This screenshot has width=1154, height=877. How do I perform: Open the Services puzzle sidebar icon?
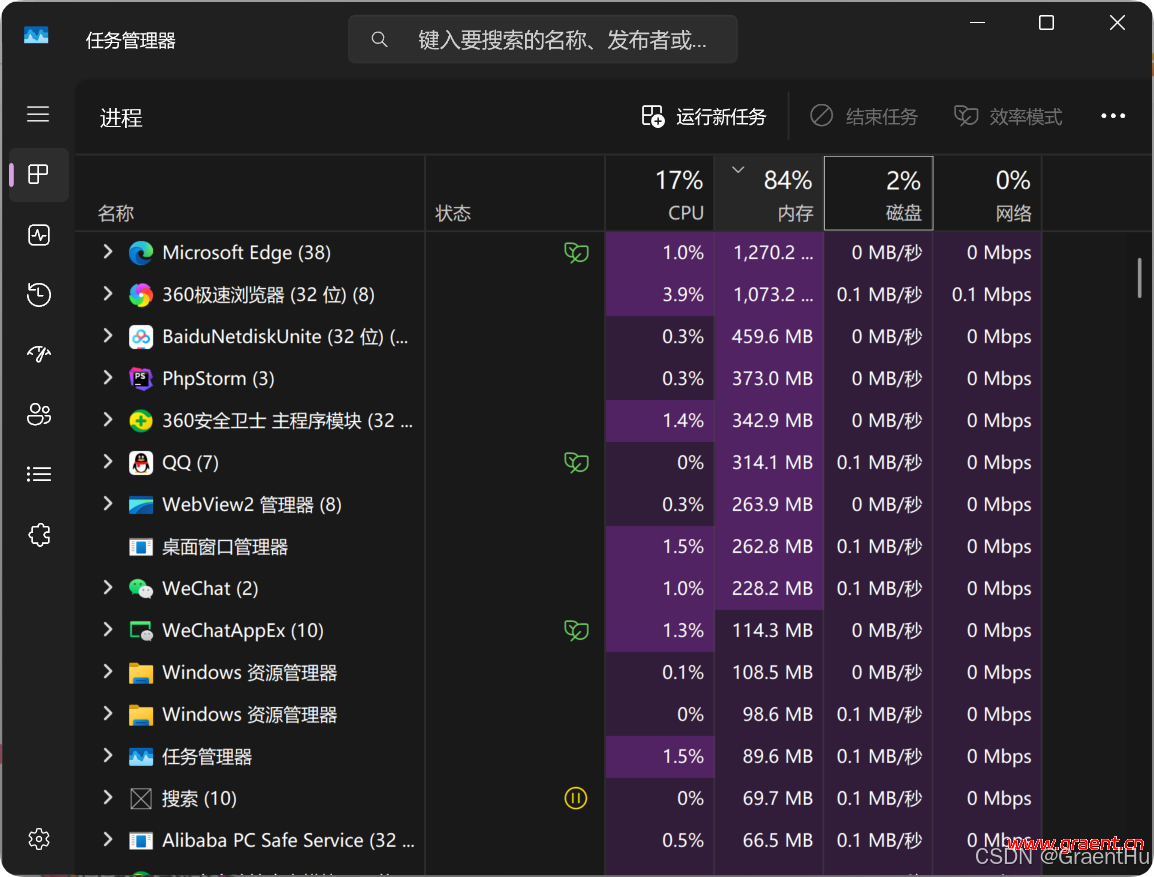[x=38, y=535]
